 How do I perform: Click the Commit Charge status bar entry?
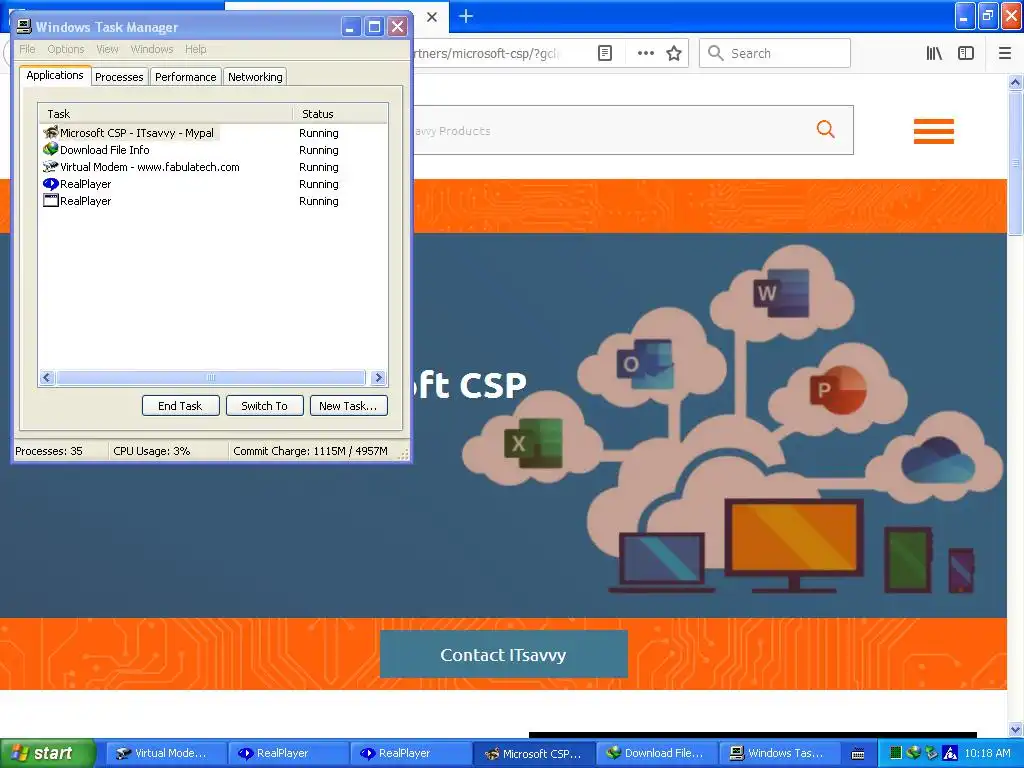tap(310, 451)
